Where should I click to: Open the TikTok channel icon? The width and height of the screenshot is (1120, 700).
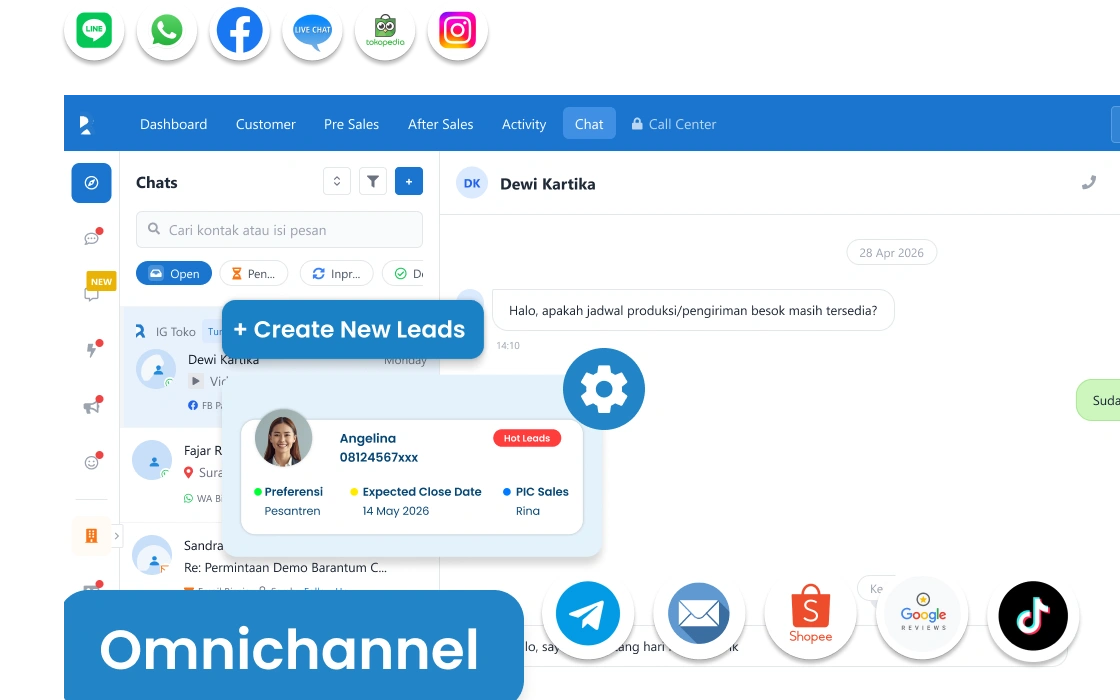(x=1033, y=616)
